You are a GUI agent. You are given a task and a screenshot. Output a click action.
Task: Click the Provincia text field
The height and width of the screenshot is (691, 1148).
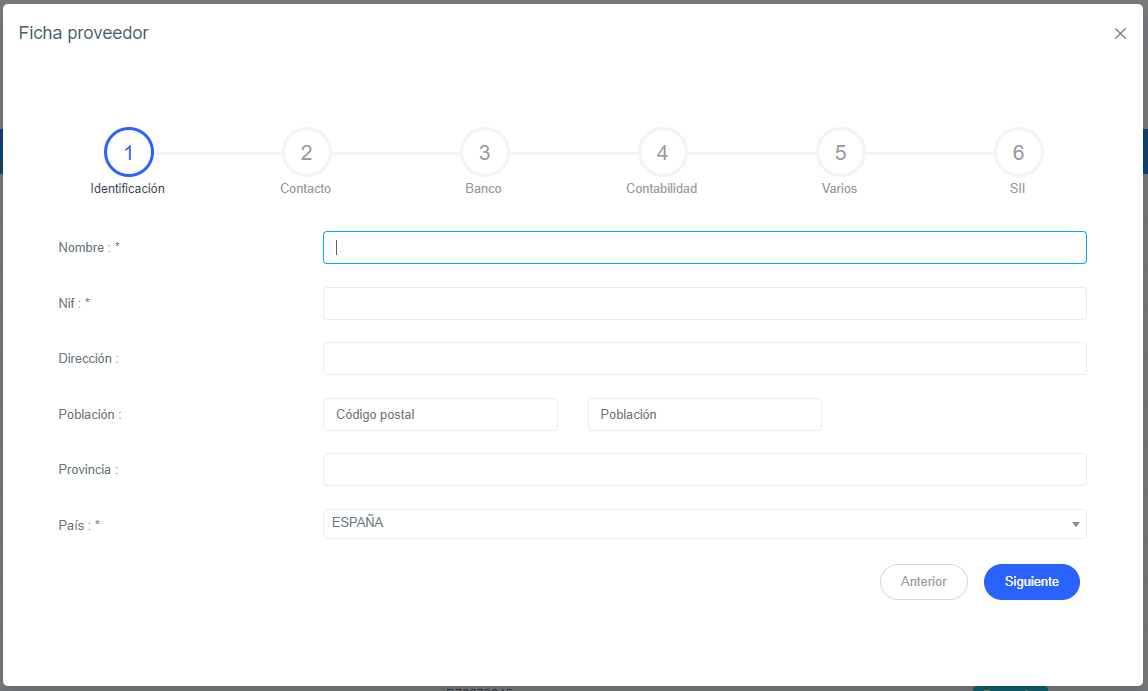point(704,470)
